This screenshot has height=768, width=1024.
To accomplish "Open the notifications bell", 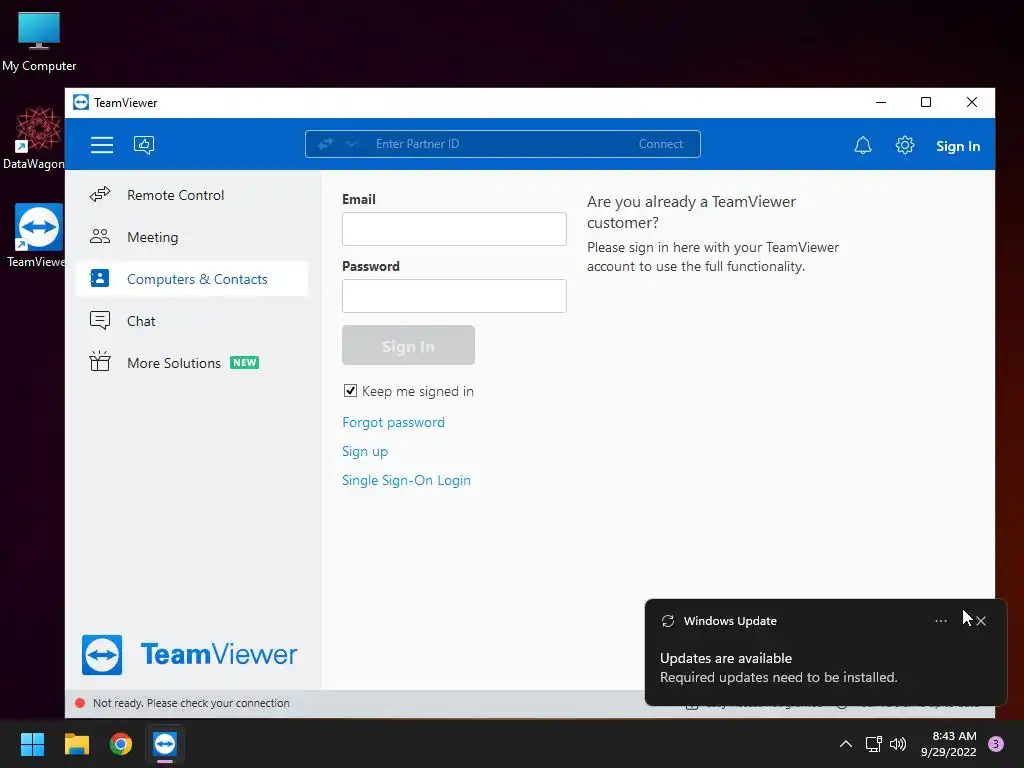I will click(x=863, y=145).
